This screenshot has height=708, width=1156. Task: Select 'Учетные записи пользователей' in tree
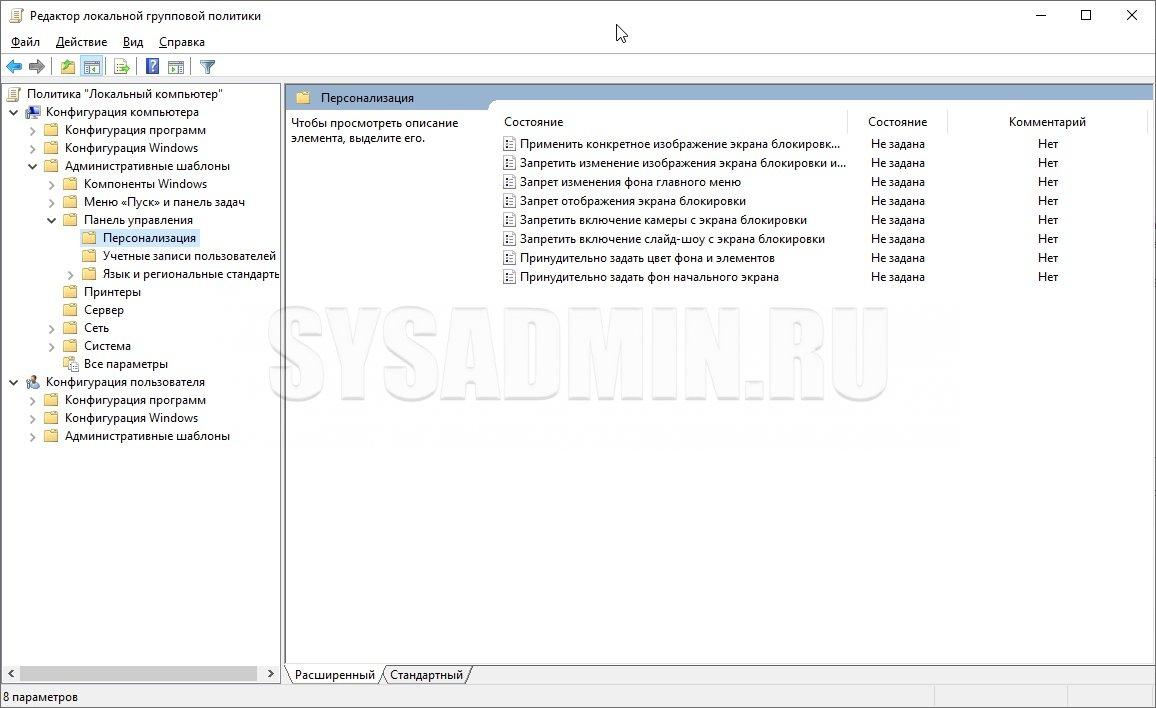coord(189,256)
